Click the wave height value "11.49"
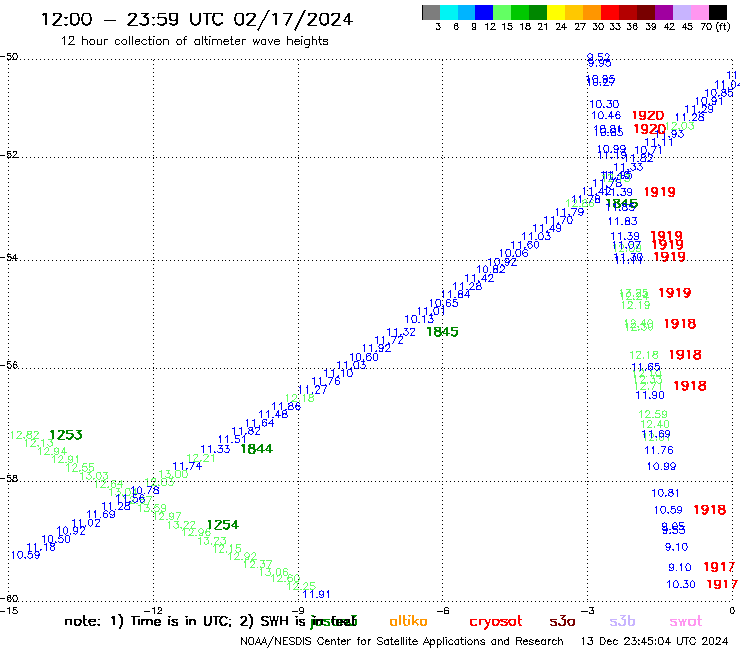Image resolution: width=740 pixels, height=650 pixels. 547,228
